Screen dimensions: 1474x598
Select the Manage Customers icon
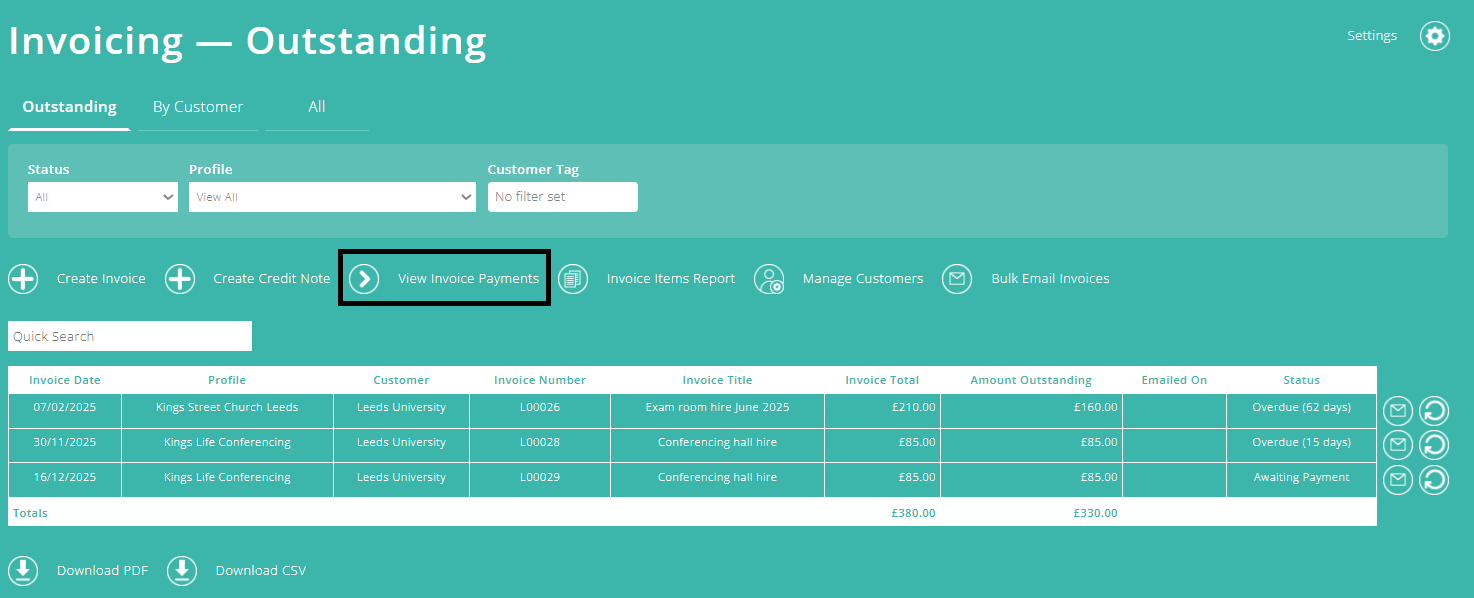click(x=769, y=279)
